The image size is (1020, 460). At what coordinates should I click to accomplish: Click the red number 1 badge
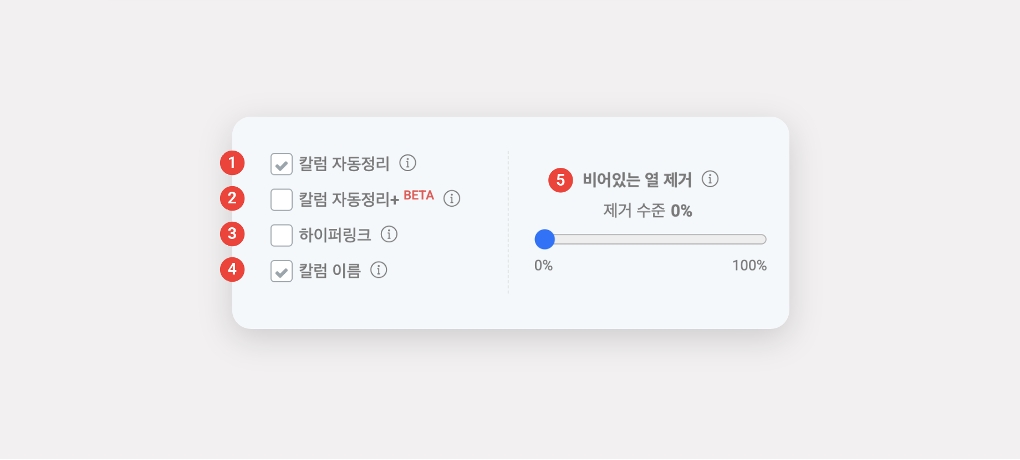click(x=232, y=163)
